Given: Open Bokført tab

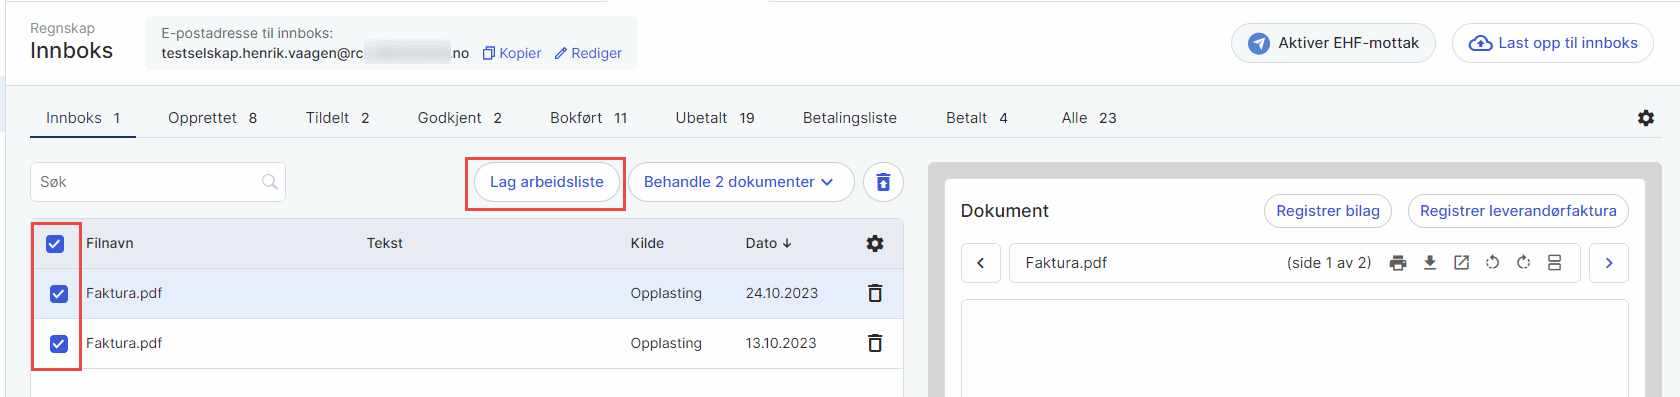Looking at the screenshot, I should pos(588,118).
